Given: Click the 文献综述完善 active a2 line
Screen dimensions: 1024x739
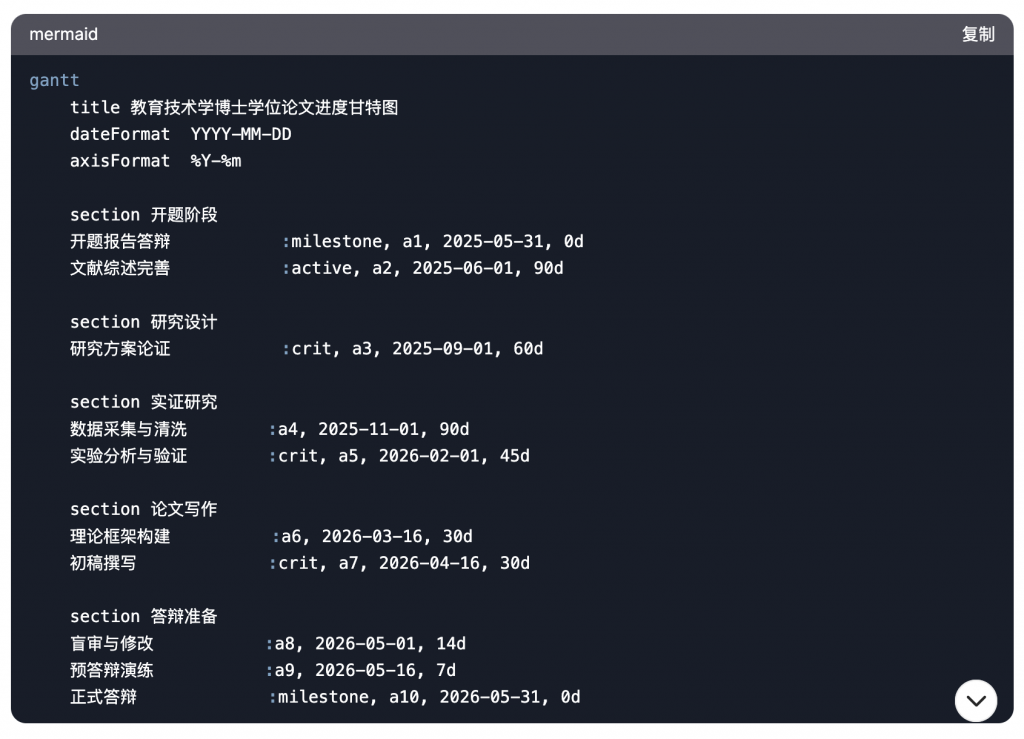Looking at the screenshot, I should (317, 268).
